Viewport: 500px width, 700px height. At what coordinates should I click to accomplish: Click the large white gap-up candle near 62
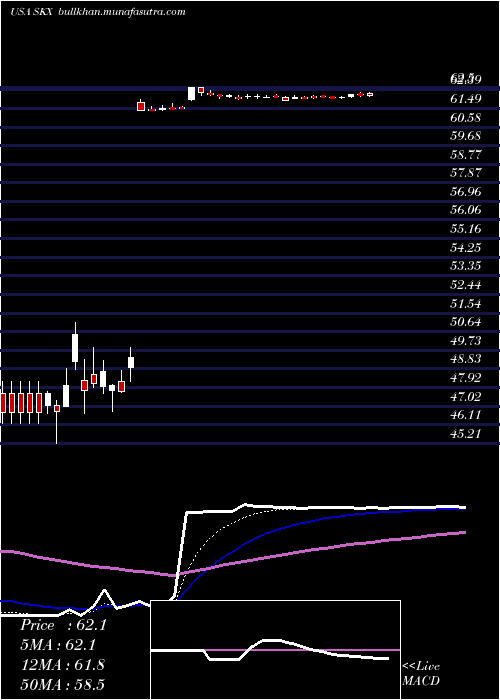point(192,93)
